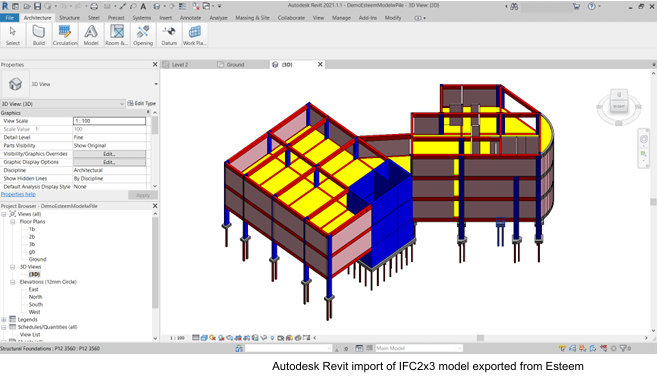Click Edit for Visibility/Graphics Overrides
This screenshot has height=380, width=657.
[109, 154]
